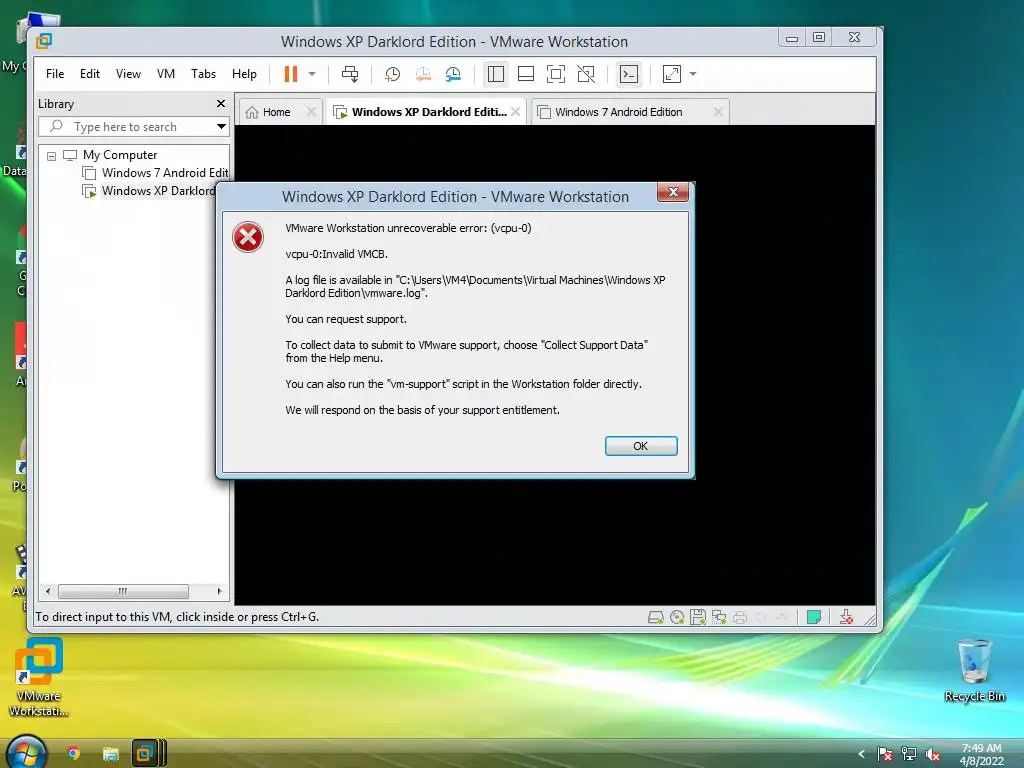Open the stretch display dropdown arrow

click(x=693, y=74)
